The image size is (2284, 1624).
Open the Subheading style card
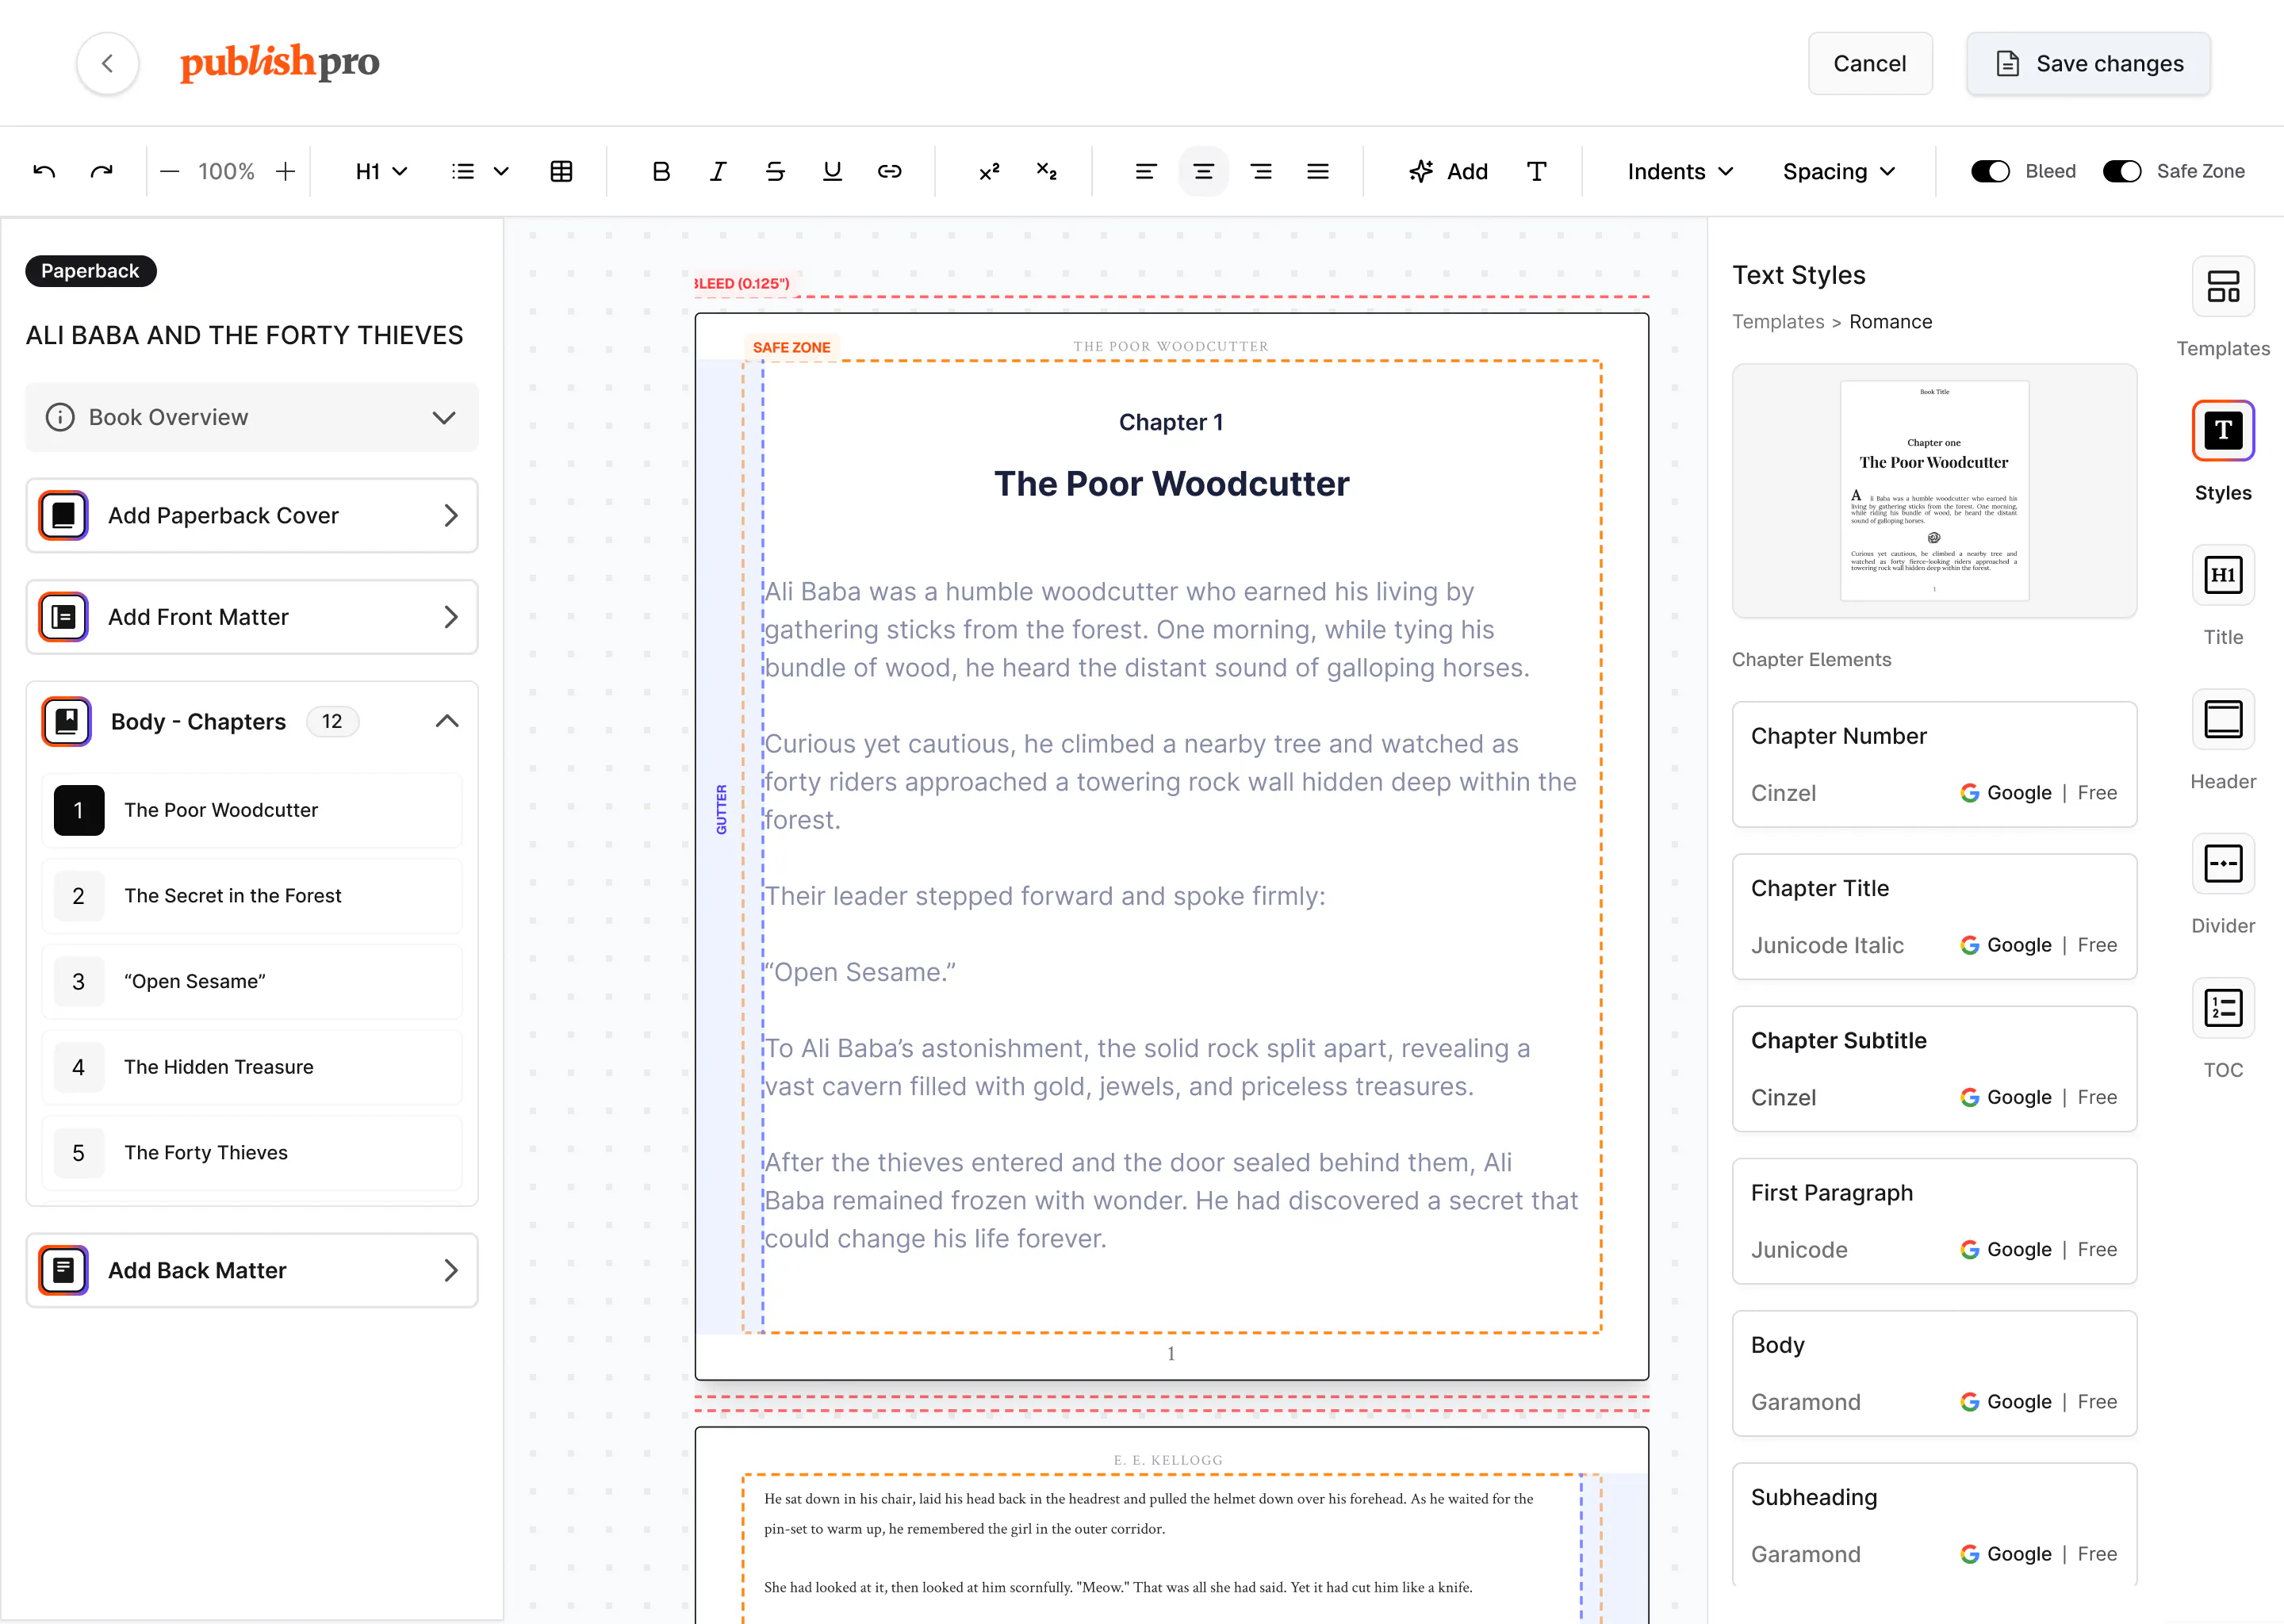[1934, 1524]
